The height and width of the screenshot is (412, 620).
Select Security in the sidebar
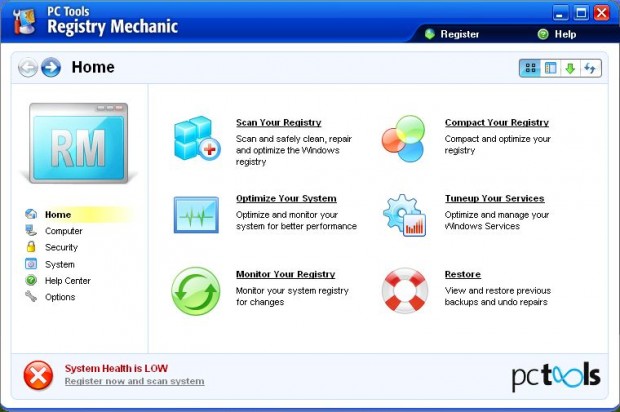coord(61,247)
